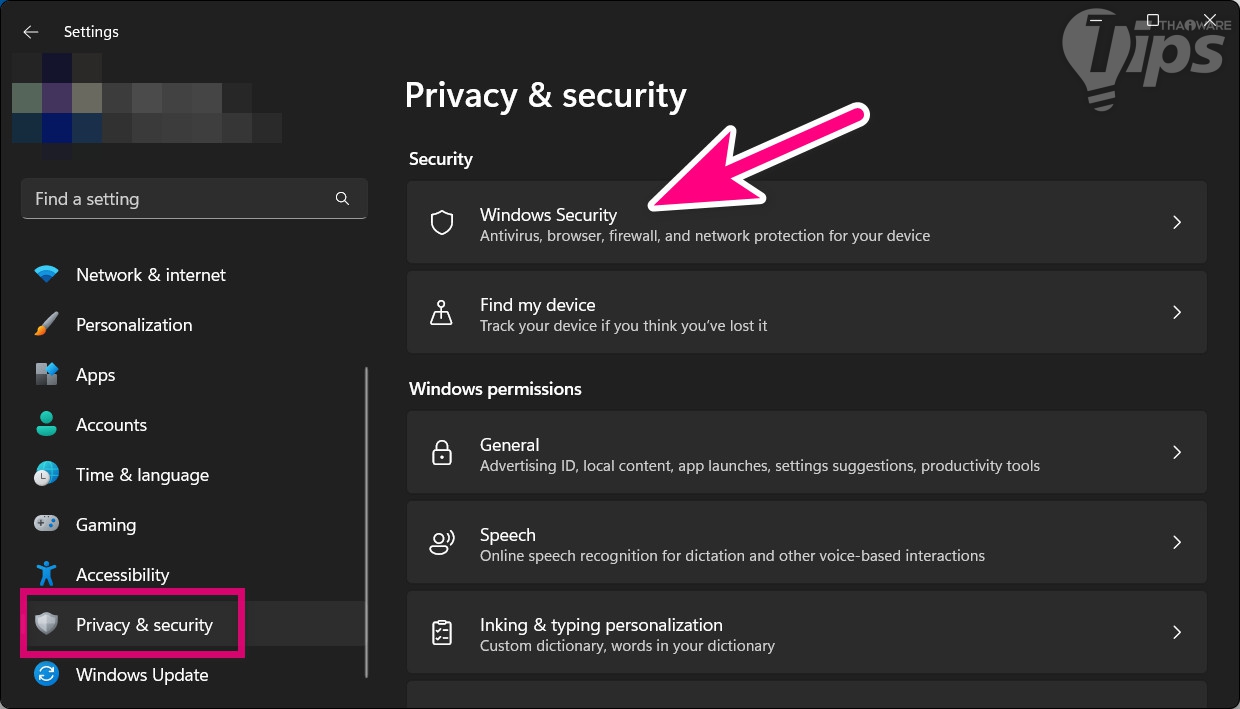The width and height of the screenshot is (1240, 709).
Task: Select Apps in the sidebar
Action: (x=96, y=375)
